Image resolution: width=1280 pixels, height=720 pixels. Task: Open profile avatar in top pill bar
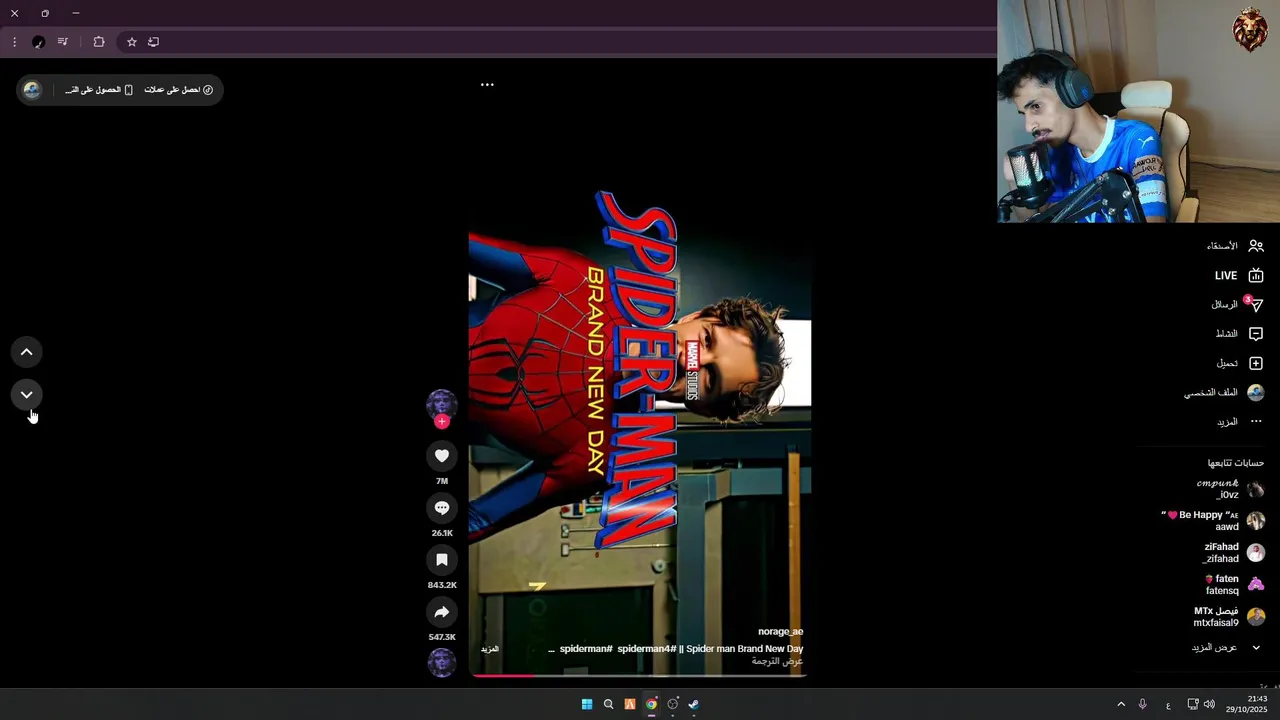tap(32, 90)
